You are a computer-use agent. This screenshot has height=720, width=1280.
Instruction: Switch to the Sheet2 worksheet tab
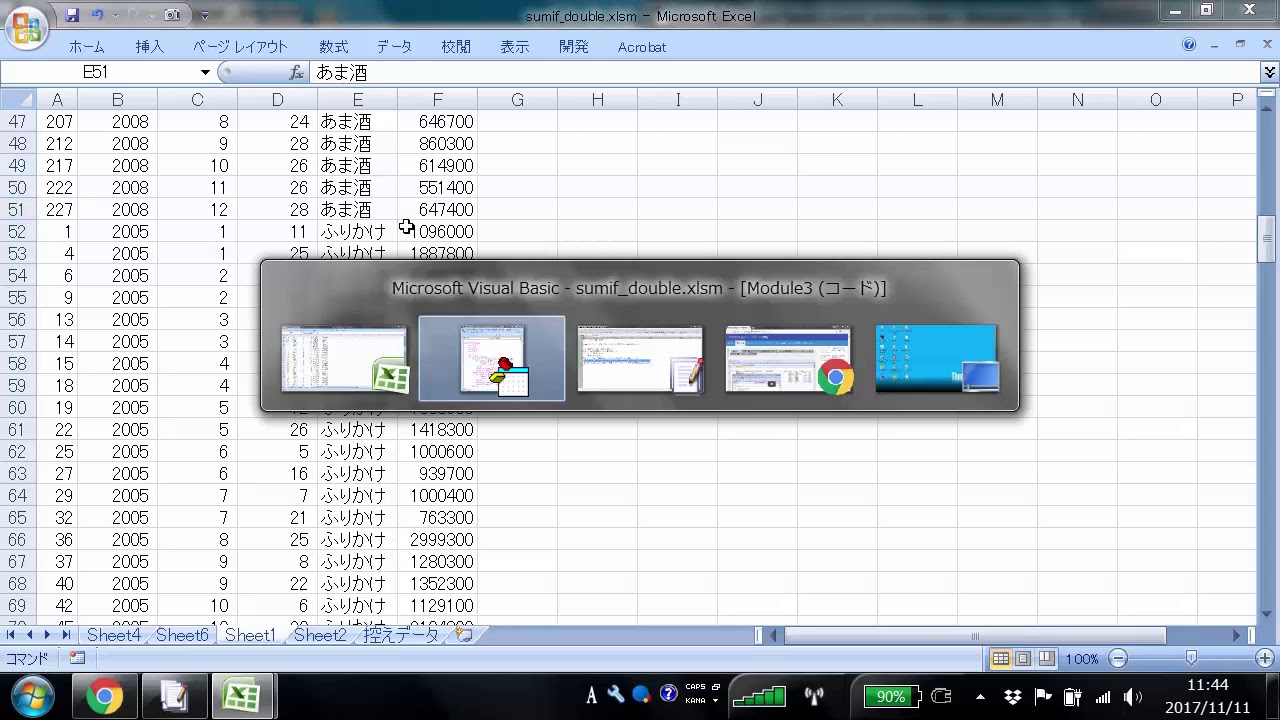click(x=319, y=635)
